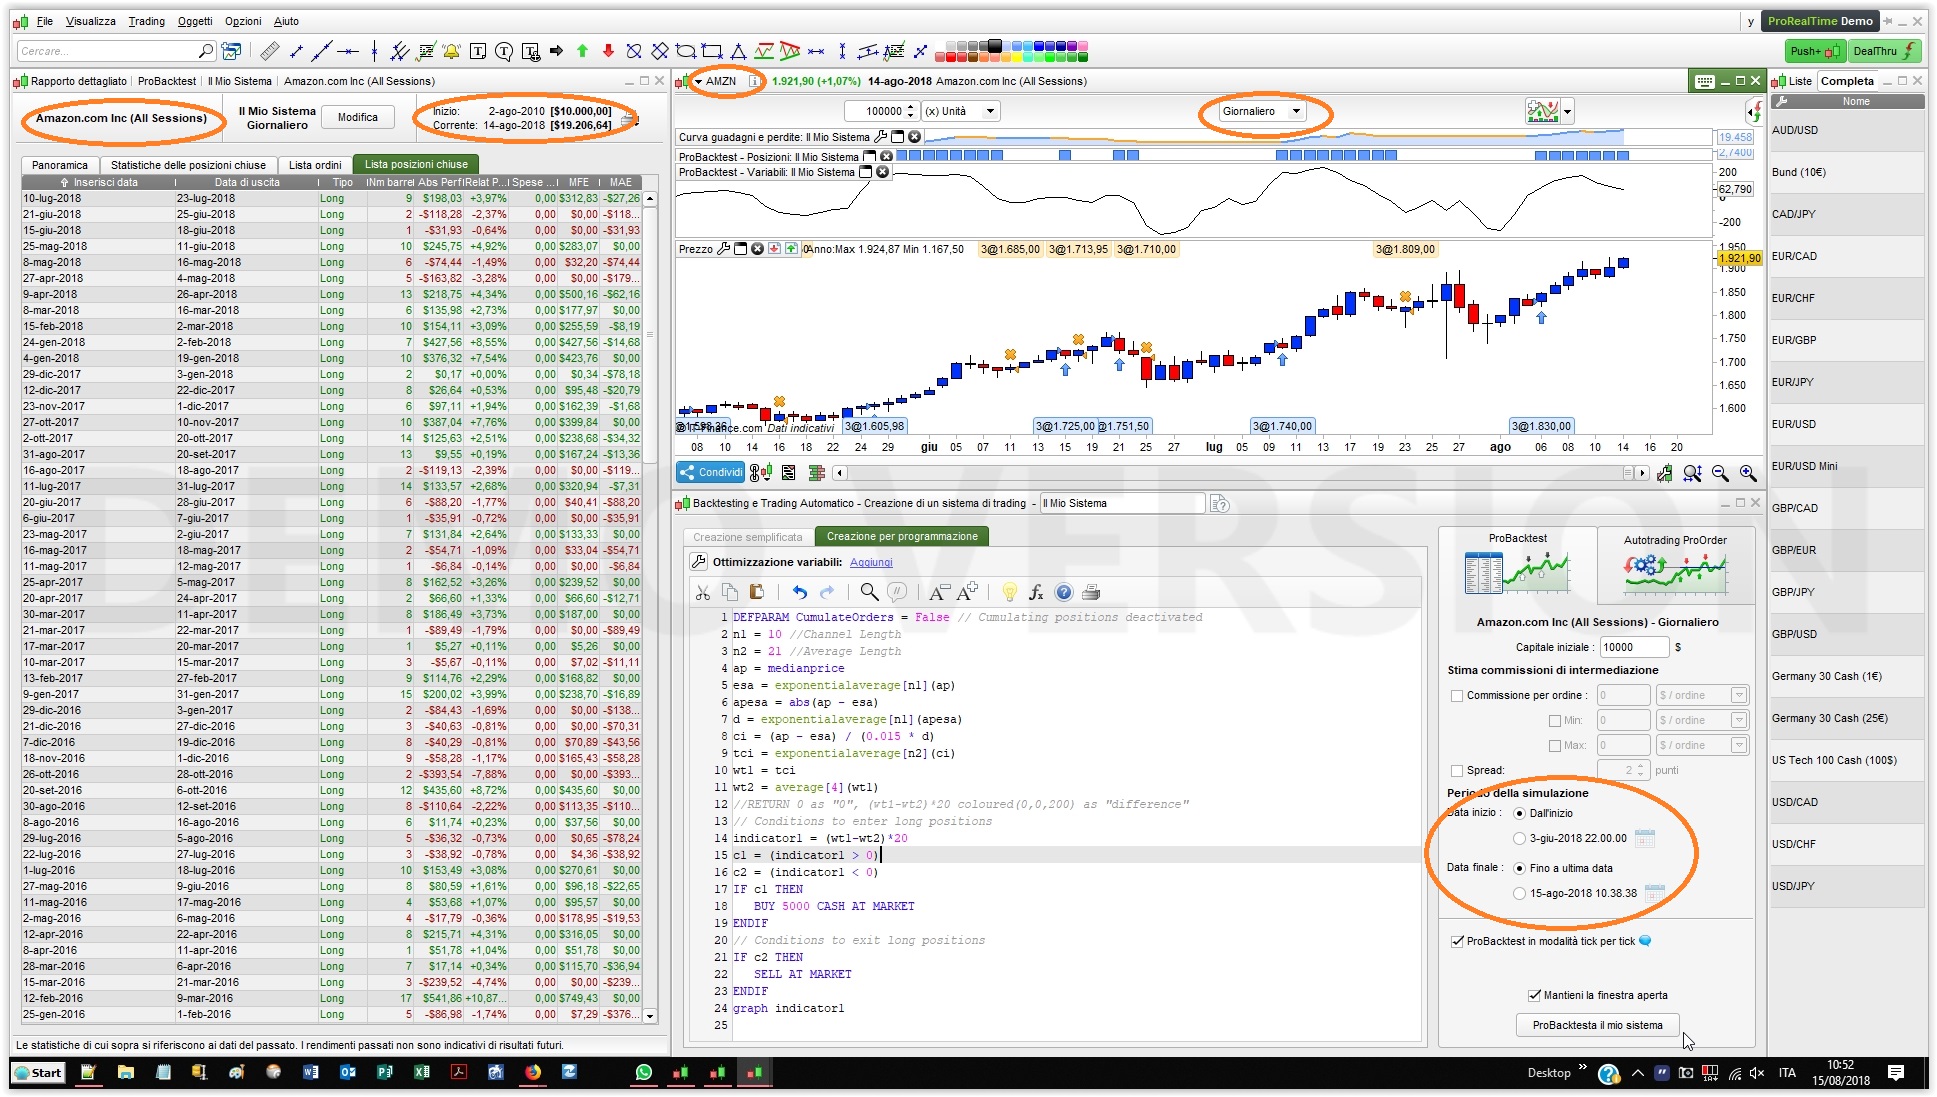Click the print icon in code editor toolbar
This screenshot has height=1097, width=1937.
(1091, 592)
